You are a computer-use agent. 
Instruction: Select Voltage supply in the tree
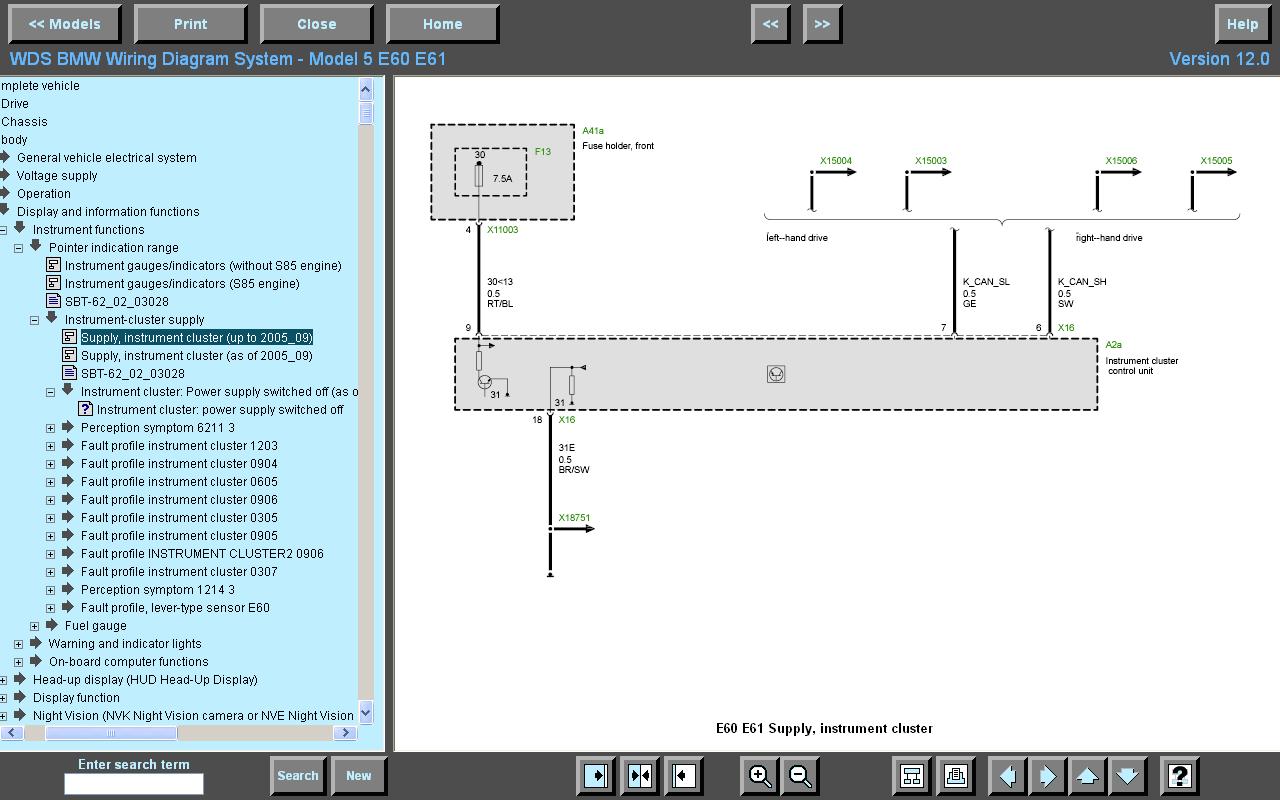coord(57,175)
